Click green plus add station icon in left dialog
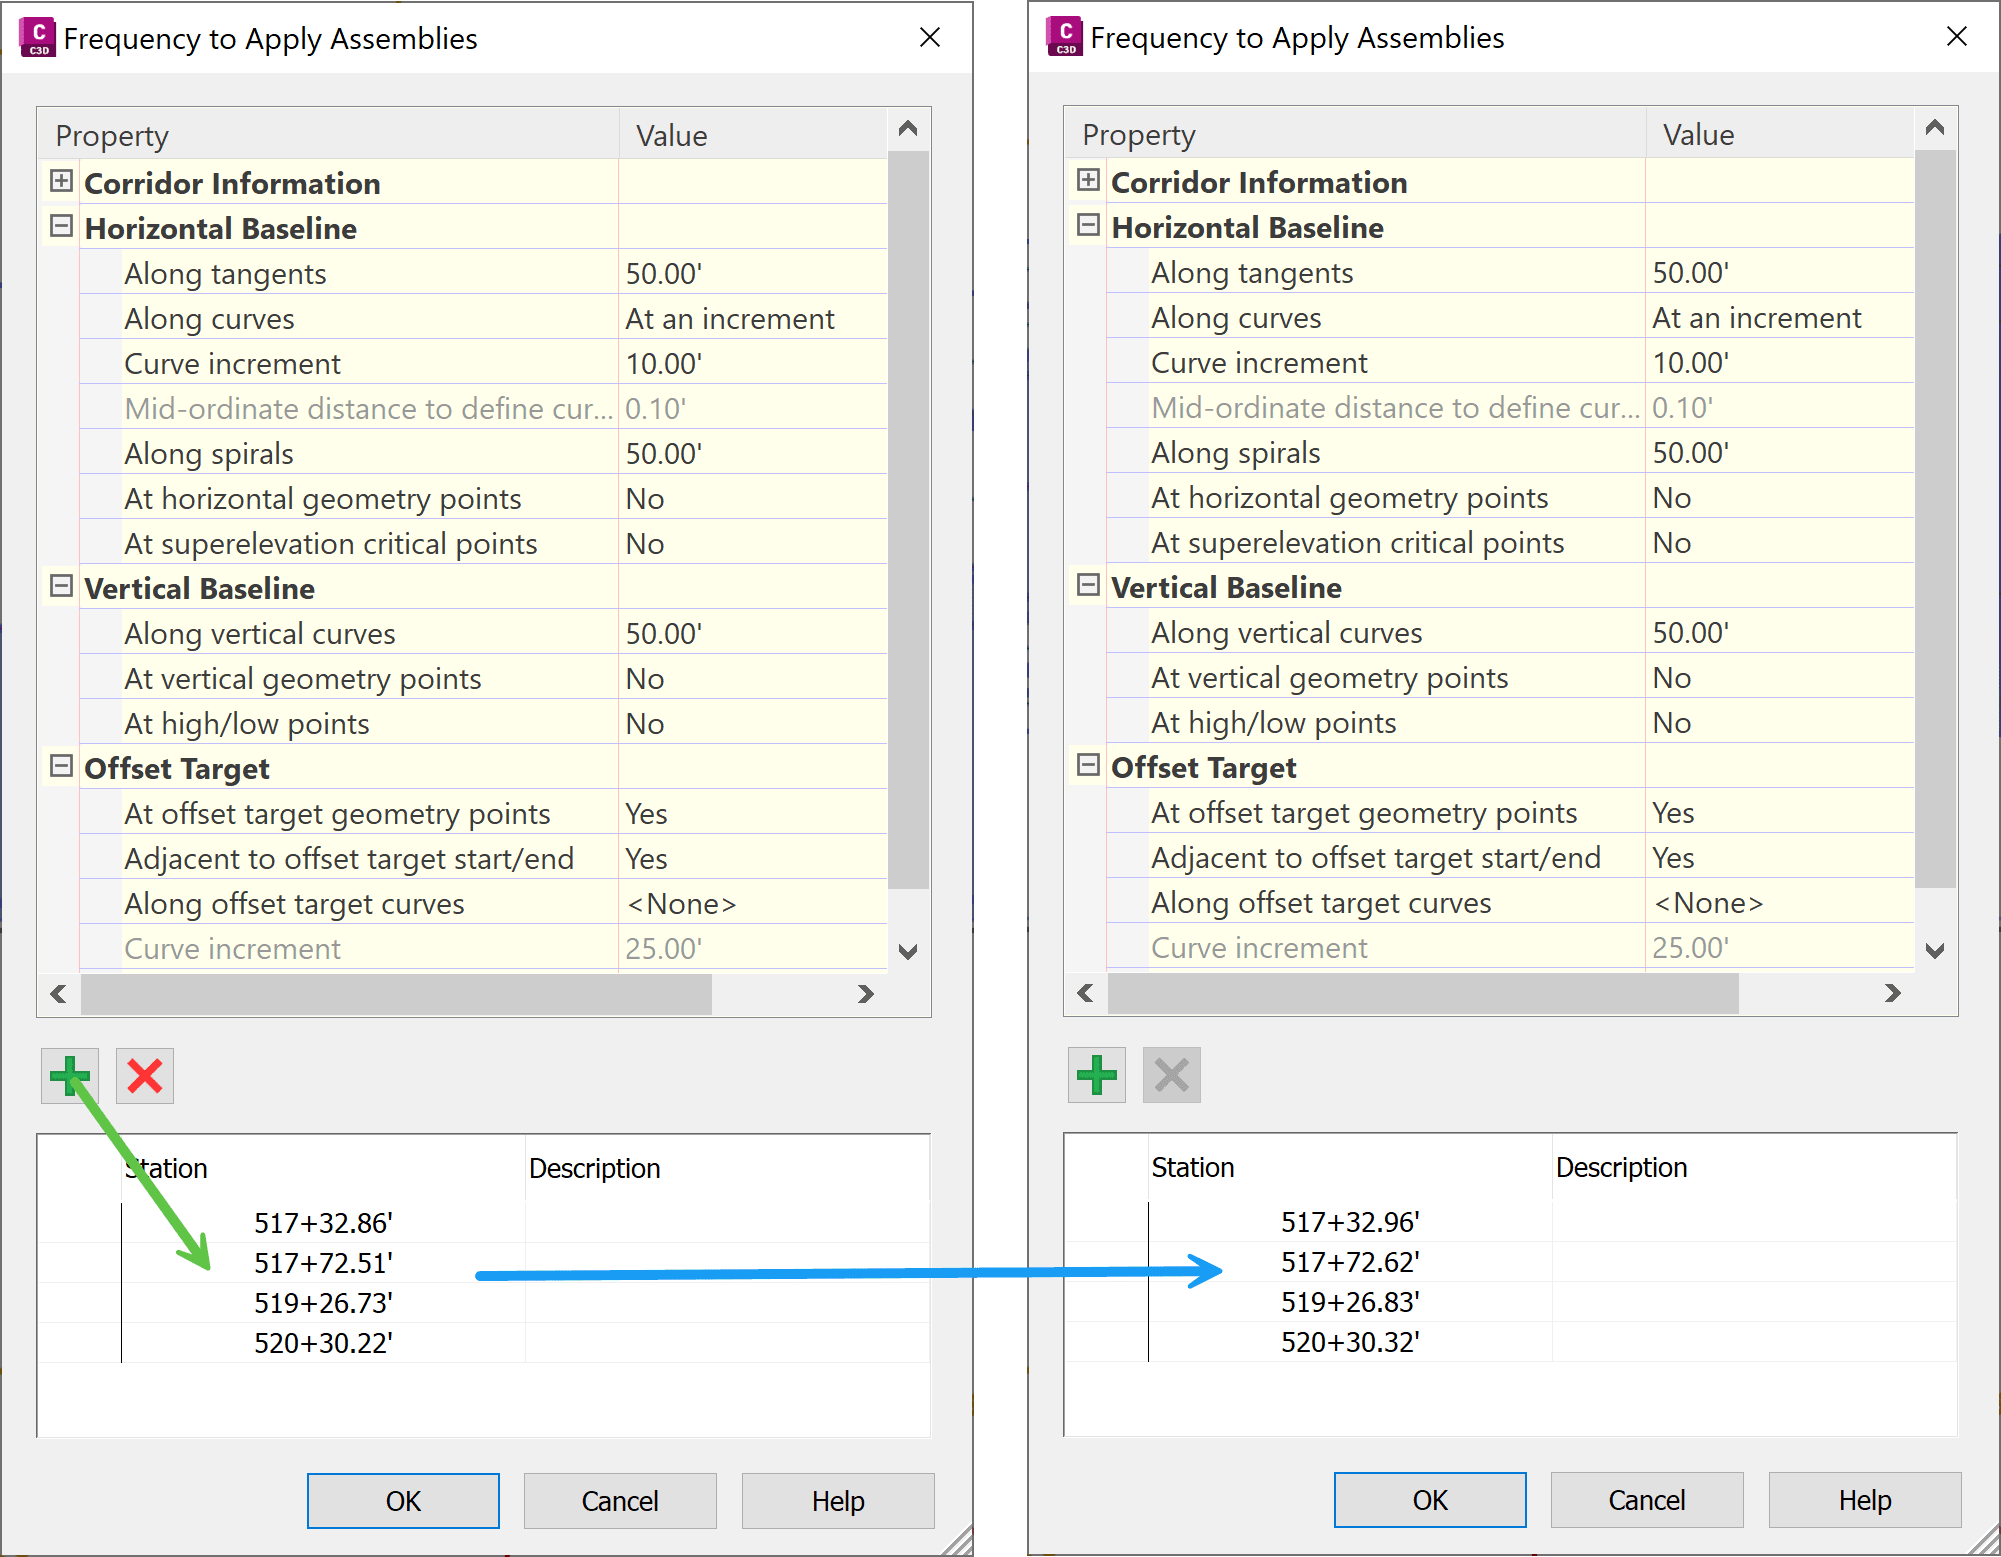The image size is (2001, 1557). [x=69, y=1076]
